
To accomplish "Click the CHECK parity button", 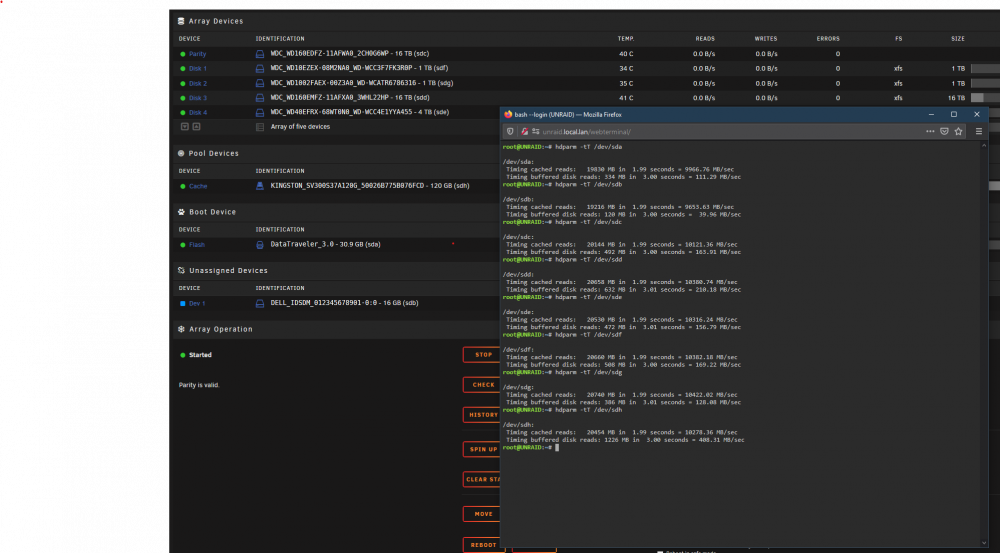I will 482,385.
